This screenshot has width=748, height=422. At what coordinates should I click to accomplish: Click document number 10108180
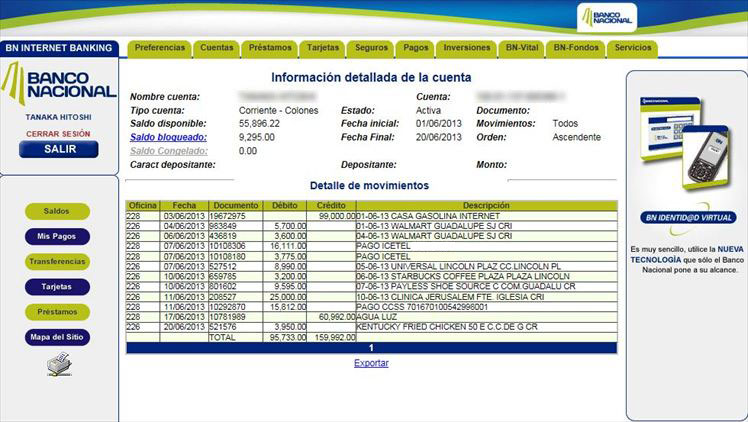(227, 257)
